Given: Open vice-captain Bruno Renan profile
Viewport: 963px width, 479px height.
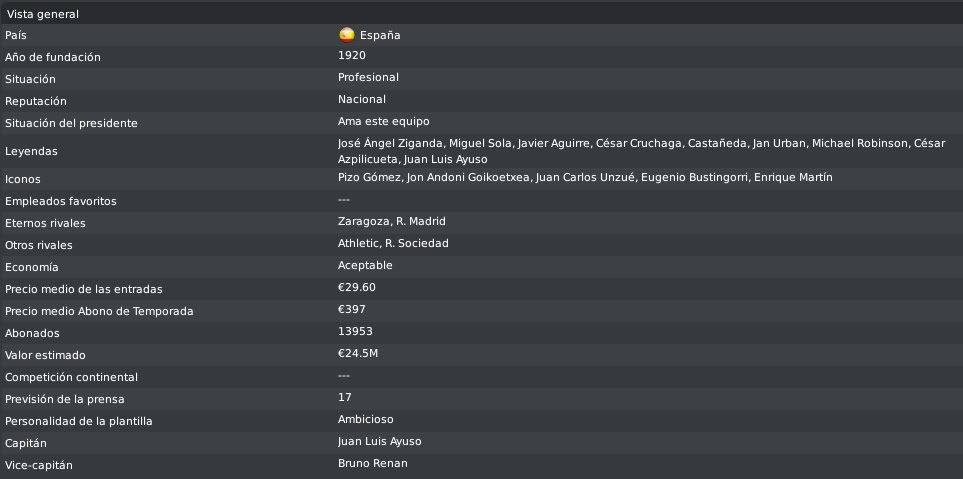Looking at the screenshot, I should (x=372, y=464).
